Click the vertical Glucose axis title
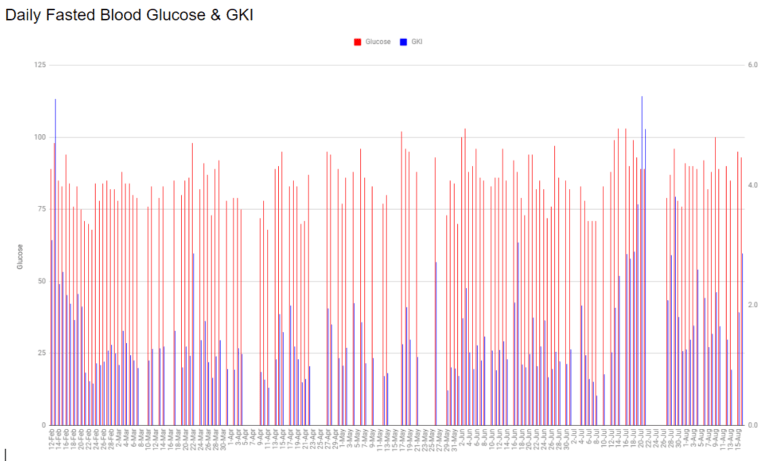The image size is (768, 461). tap(19, 259)
